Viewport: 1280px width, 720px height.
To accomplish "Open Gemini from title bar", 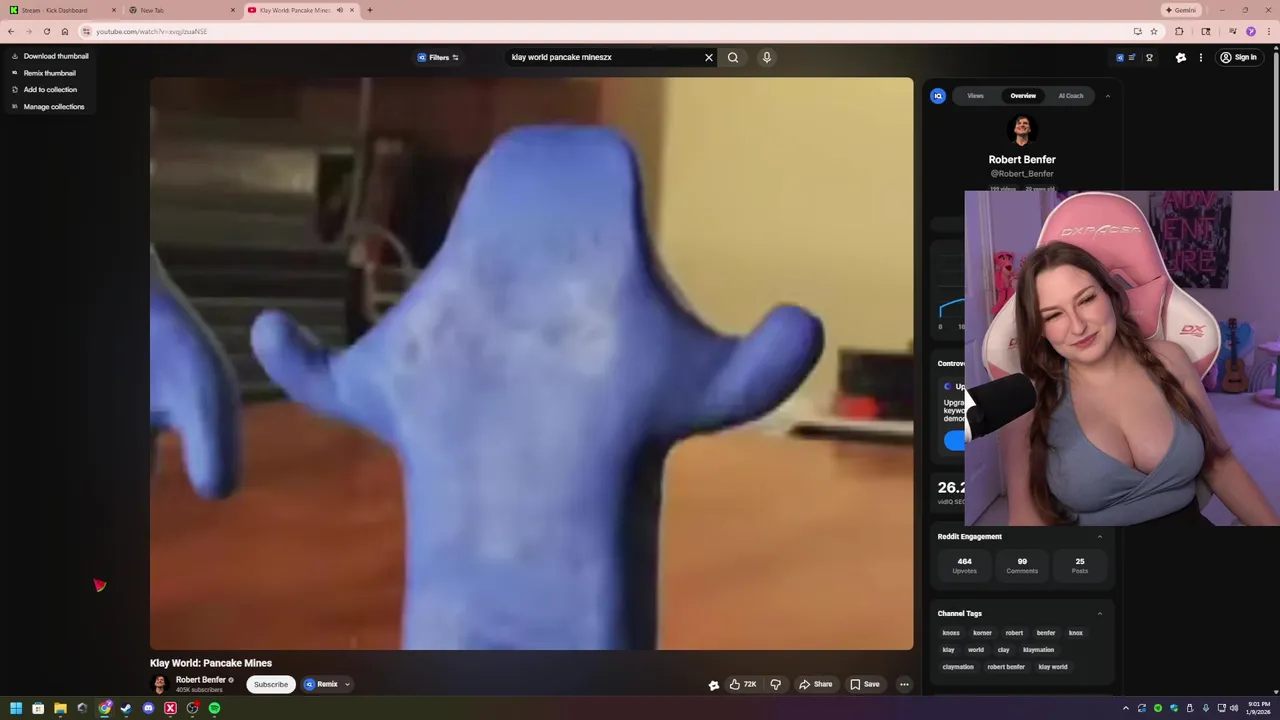I will click(x=1181, y=10).
